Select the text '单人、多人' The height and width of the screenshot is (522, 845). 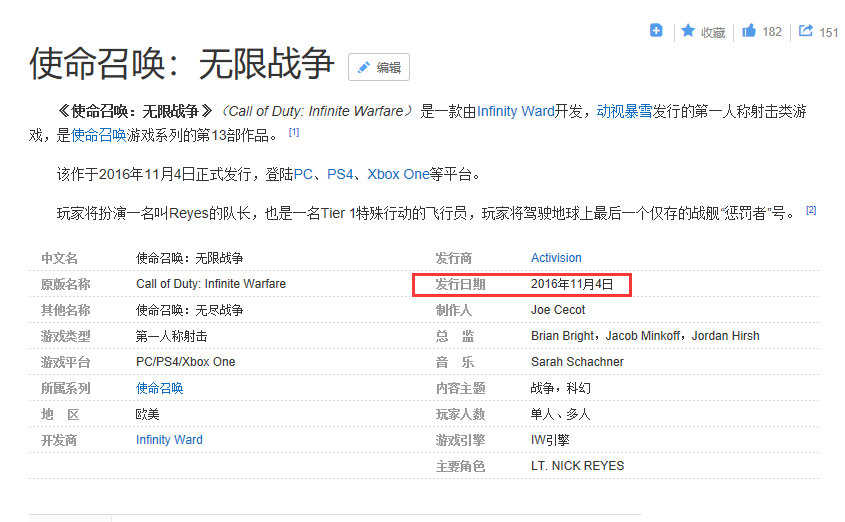[560, 414]
